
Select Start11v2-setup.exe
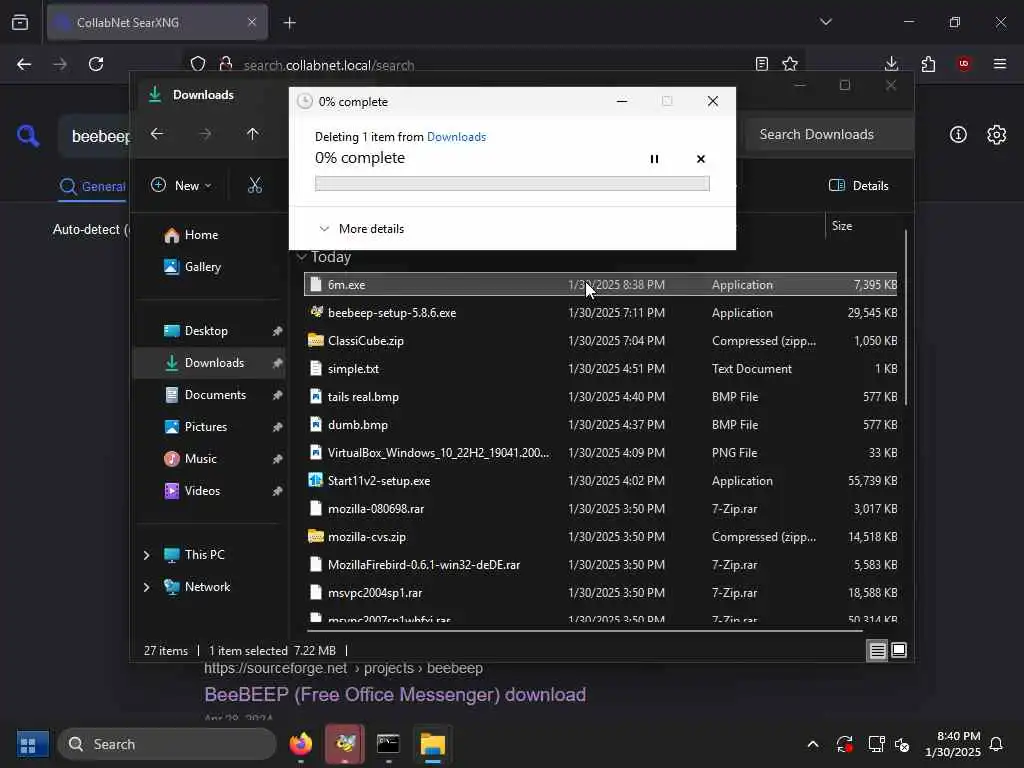(x=600, y=481)
